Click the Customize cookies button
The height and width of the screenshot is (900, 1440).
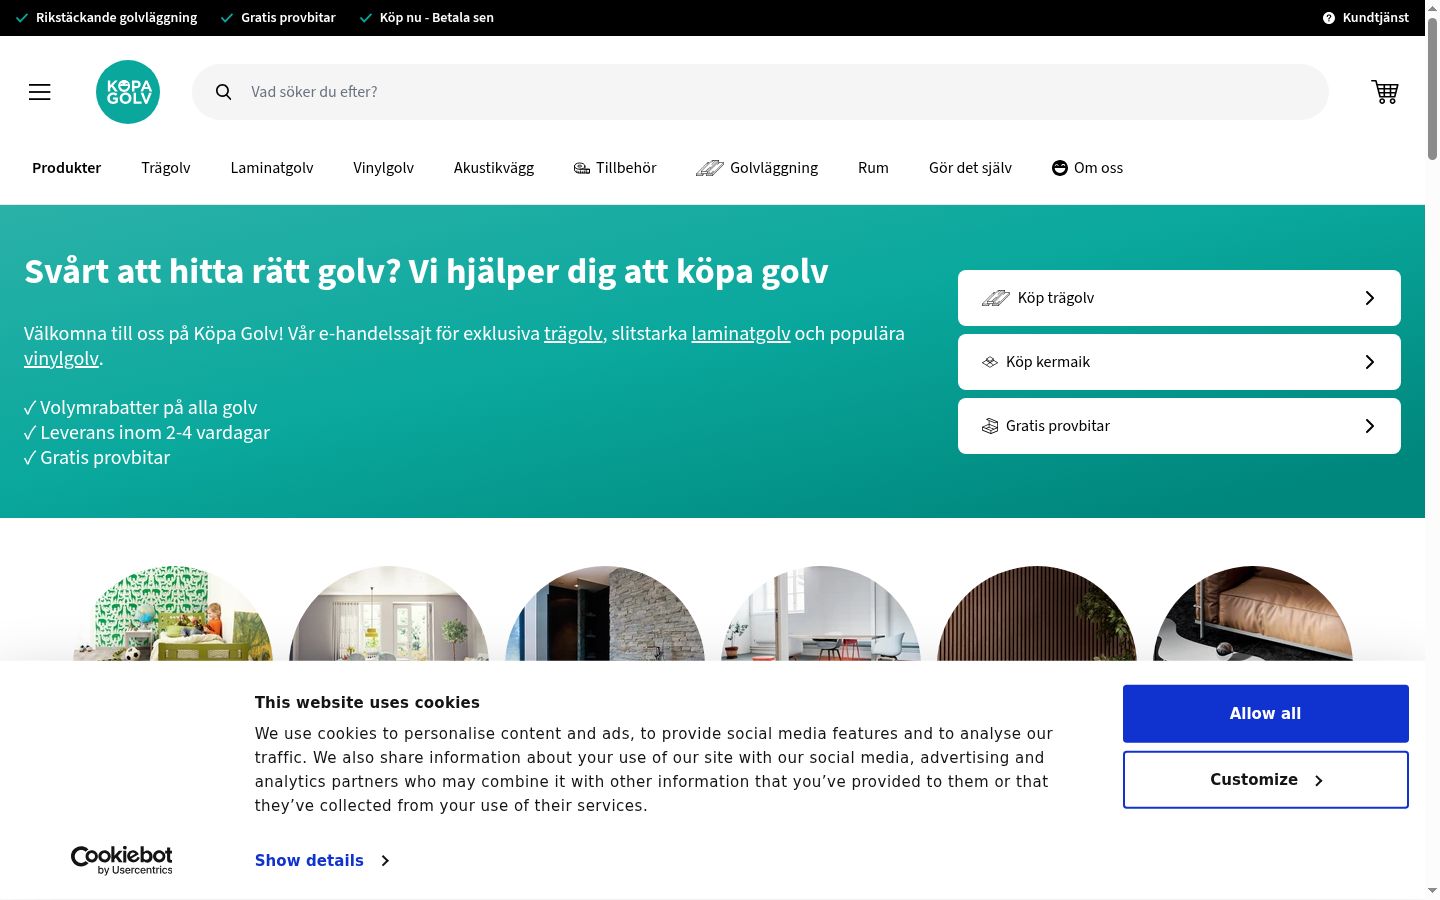(1266, 780)
